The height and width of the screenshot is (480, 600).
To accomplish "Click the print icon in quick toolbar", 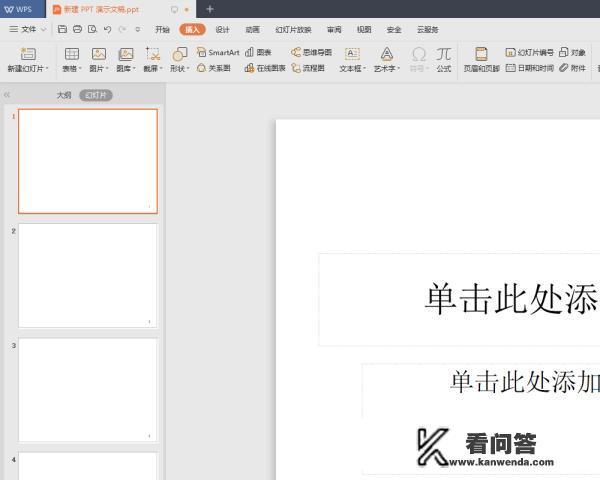I will (x=77, y=29).
